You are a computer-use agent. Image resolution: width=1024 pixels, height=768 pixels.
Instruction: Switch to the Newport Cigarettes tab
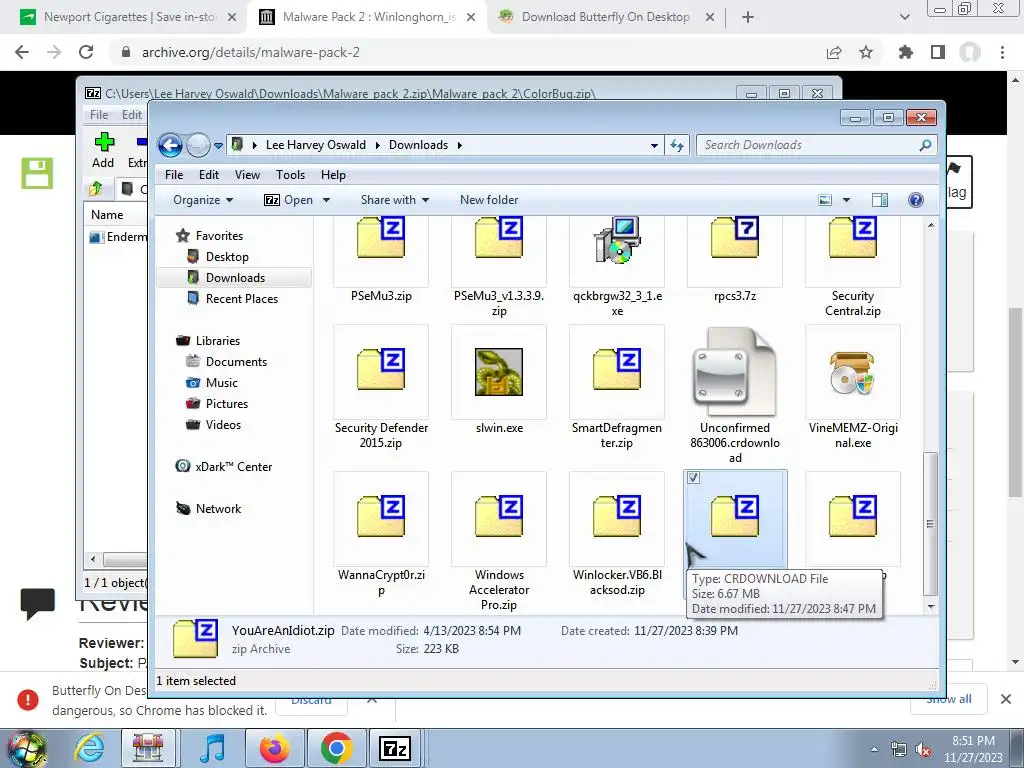coord(127,18)
